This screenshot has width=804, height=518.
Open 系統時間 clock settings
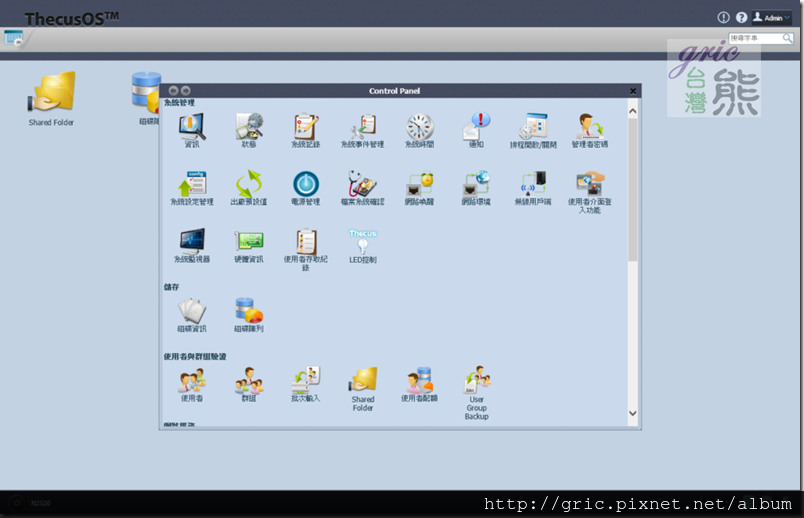419,130
